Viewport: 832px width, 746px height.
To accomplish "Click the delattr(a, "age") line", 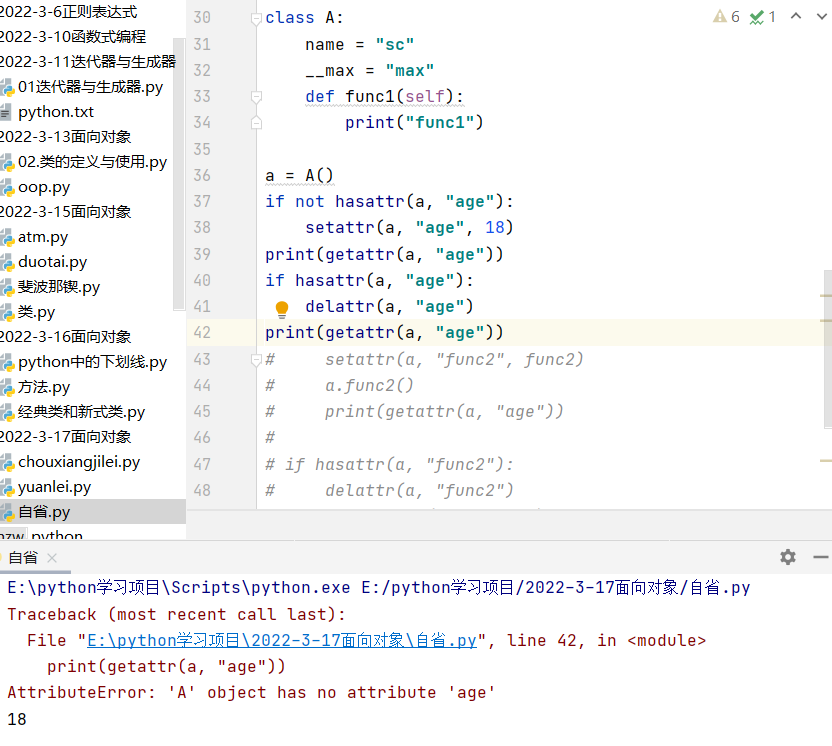I will 389,307.
